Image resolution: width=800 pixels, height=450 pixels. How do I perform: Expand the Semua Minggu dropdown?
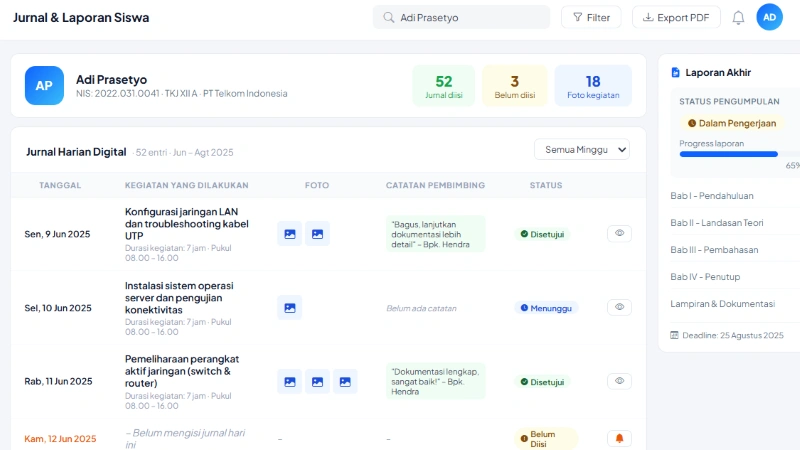pyautogui.click(x=582, y=149)
